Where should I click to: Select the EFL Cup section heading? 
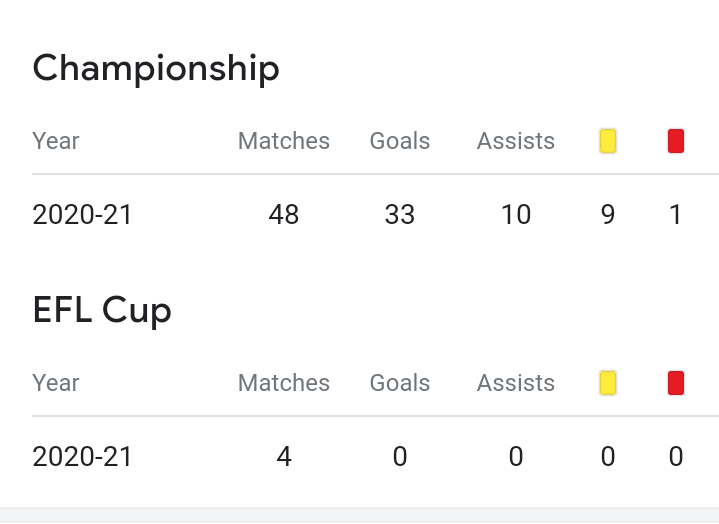click(102, 310)
